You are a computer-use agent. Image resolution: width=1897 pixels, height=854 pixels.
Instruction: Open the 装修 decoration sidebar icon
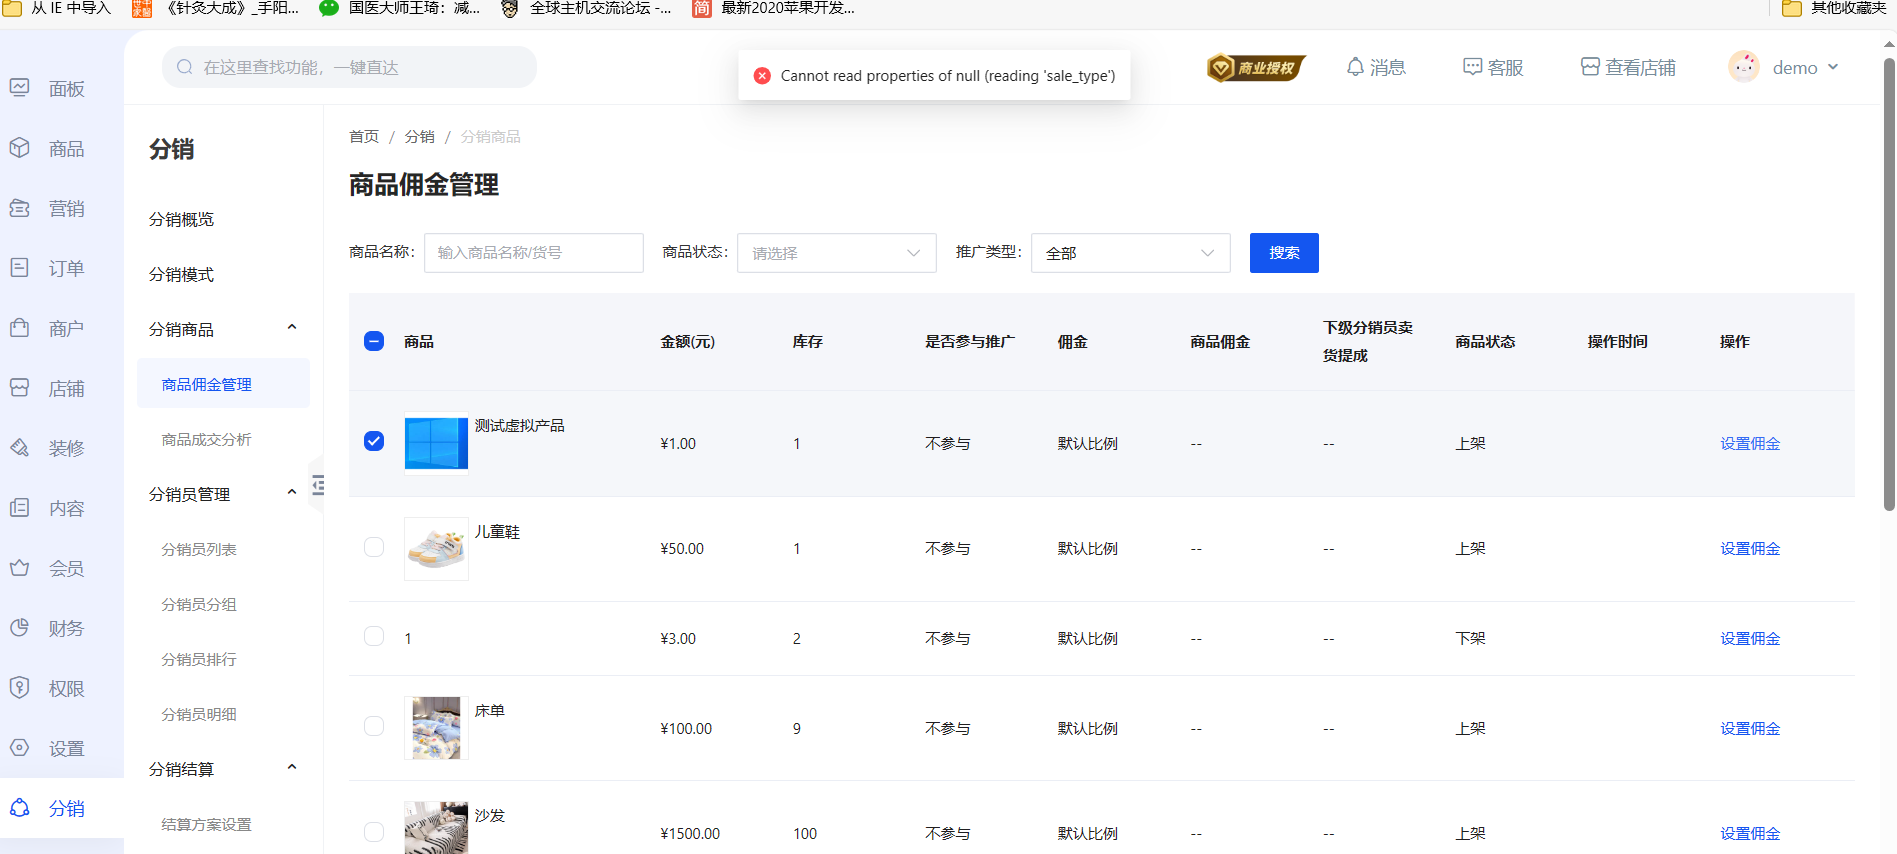point(20,448)
